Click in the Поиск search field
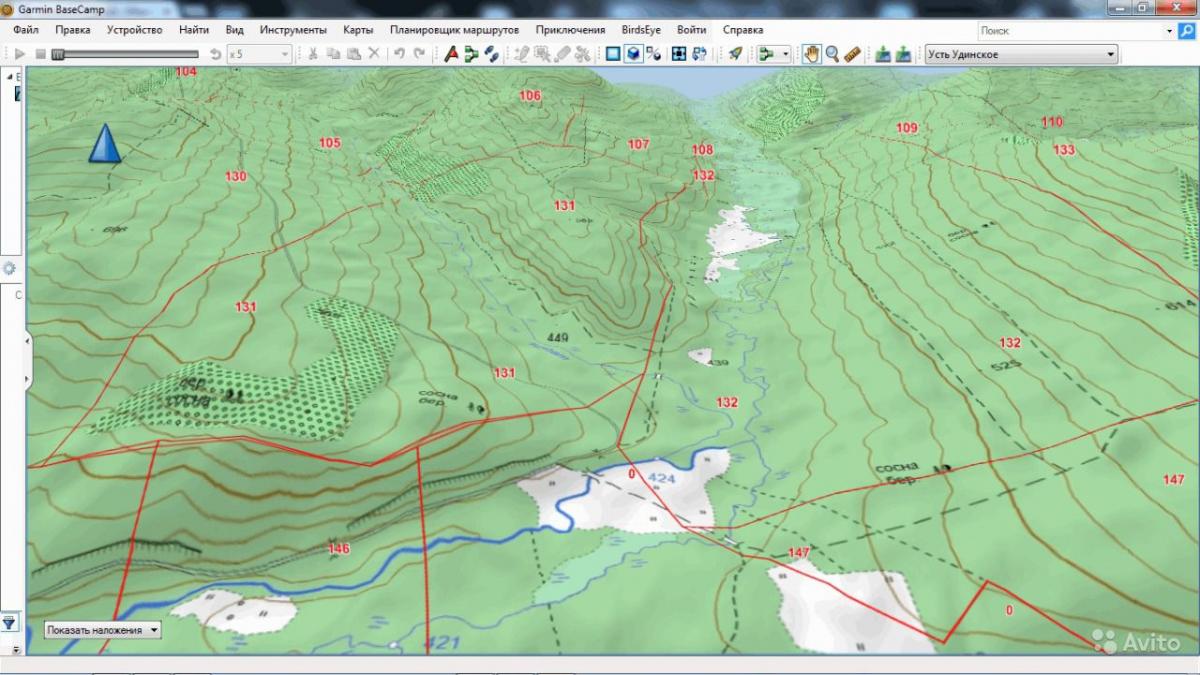 pos(1068,31)
